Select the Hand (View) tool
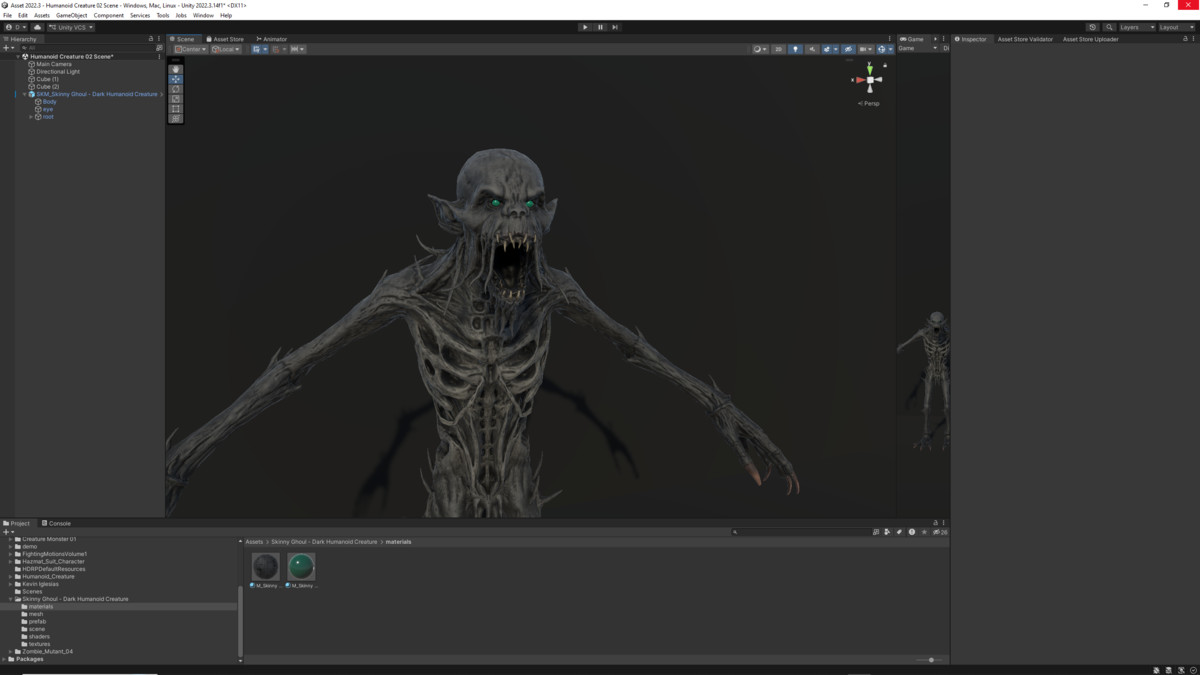Screen dimensions: 1200x675 [176, 69]
